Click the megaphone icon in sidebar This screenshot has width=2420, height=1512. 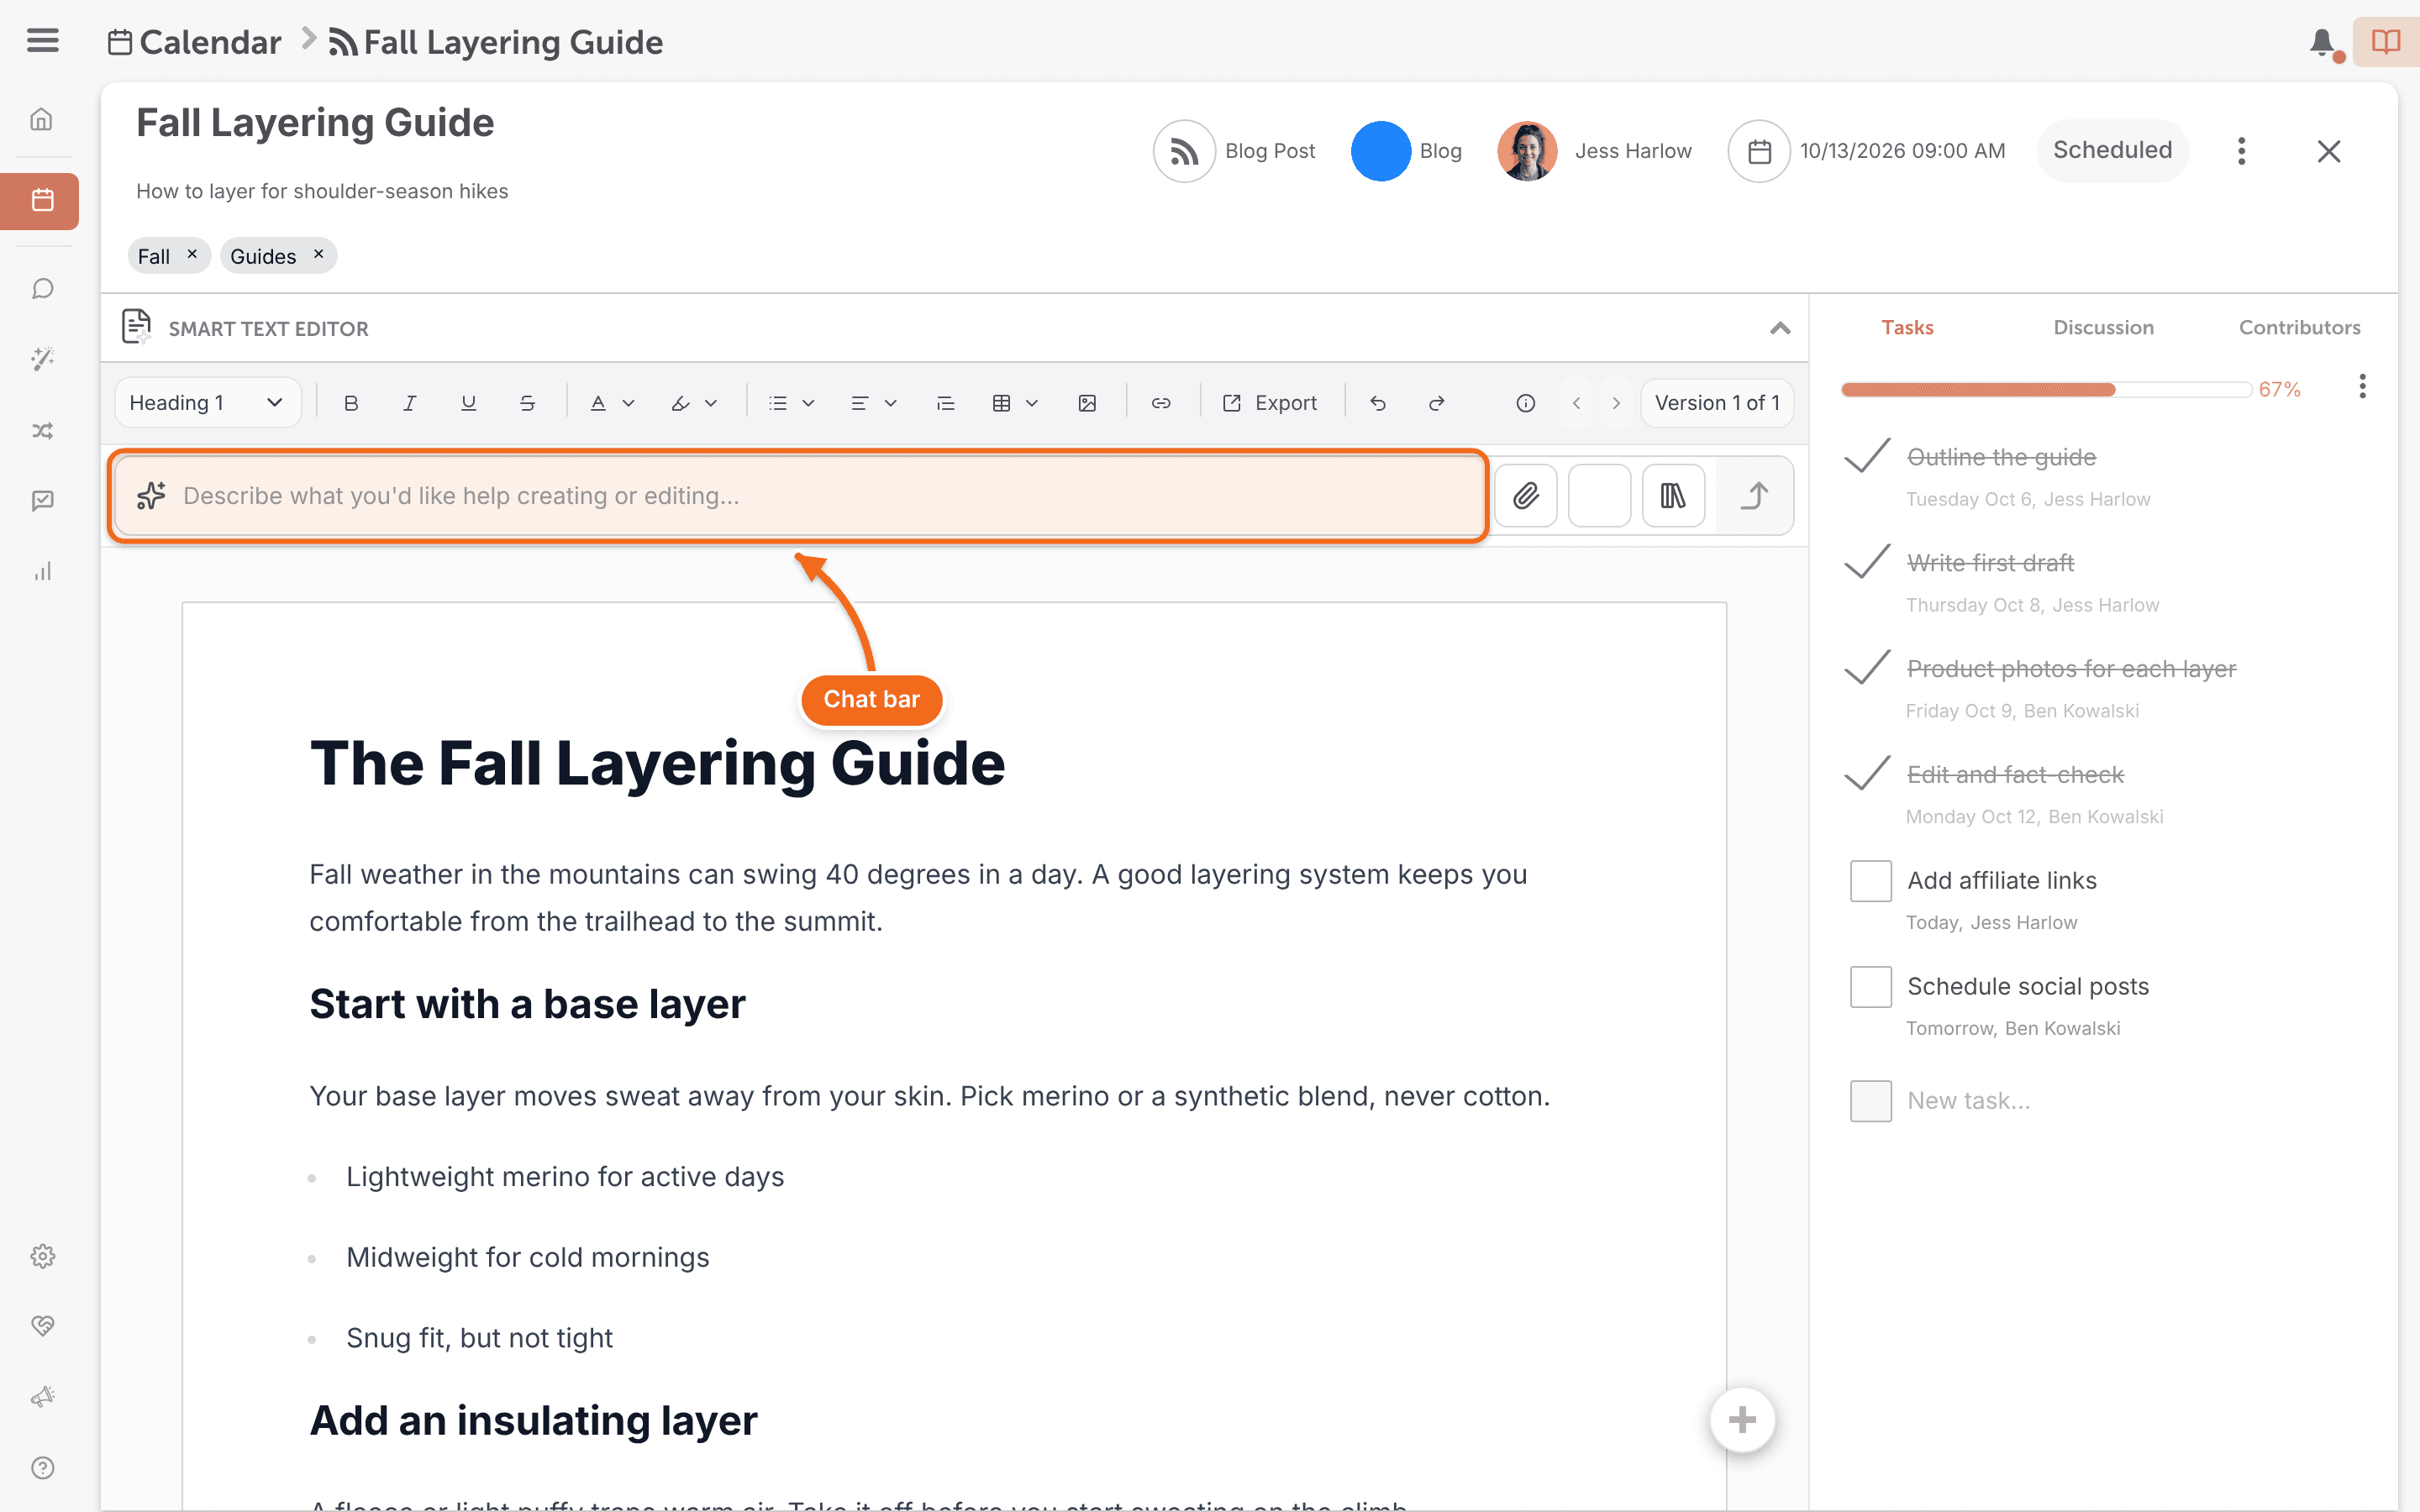(42, 1397)
